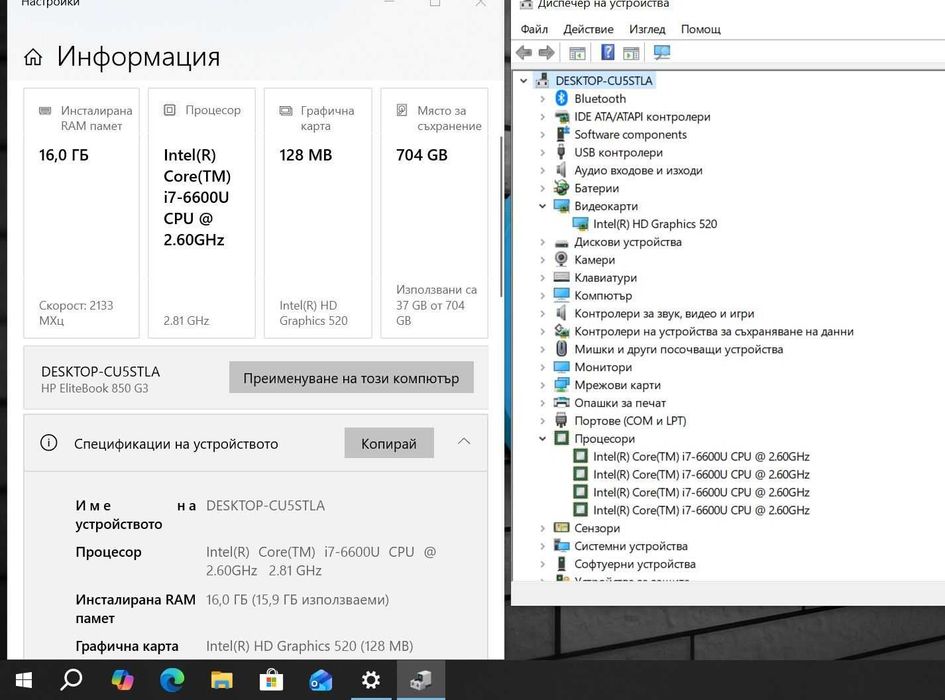Open Outlook from taskbar

coord(321,680)
